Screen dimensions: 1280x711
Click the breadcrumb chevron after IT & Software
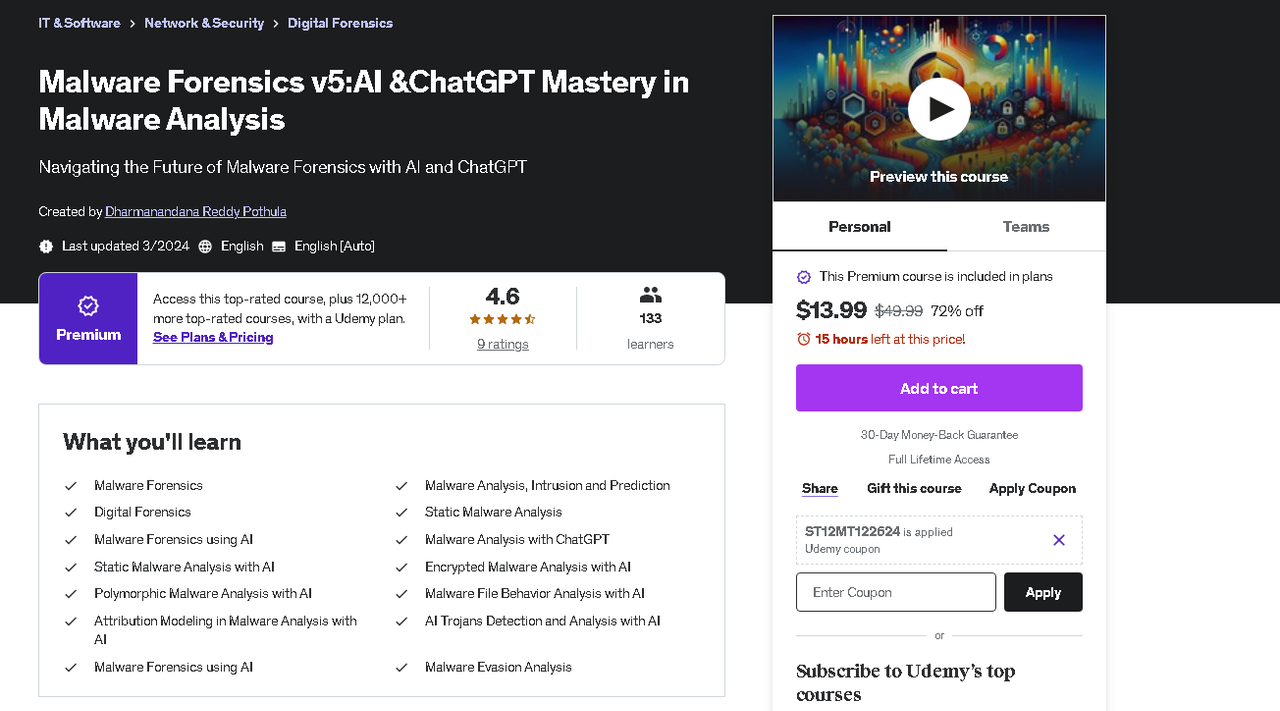tap(132, 23)
